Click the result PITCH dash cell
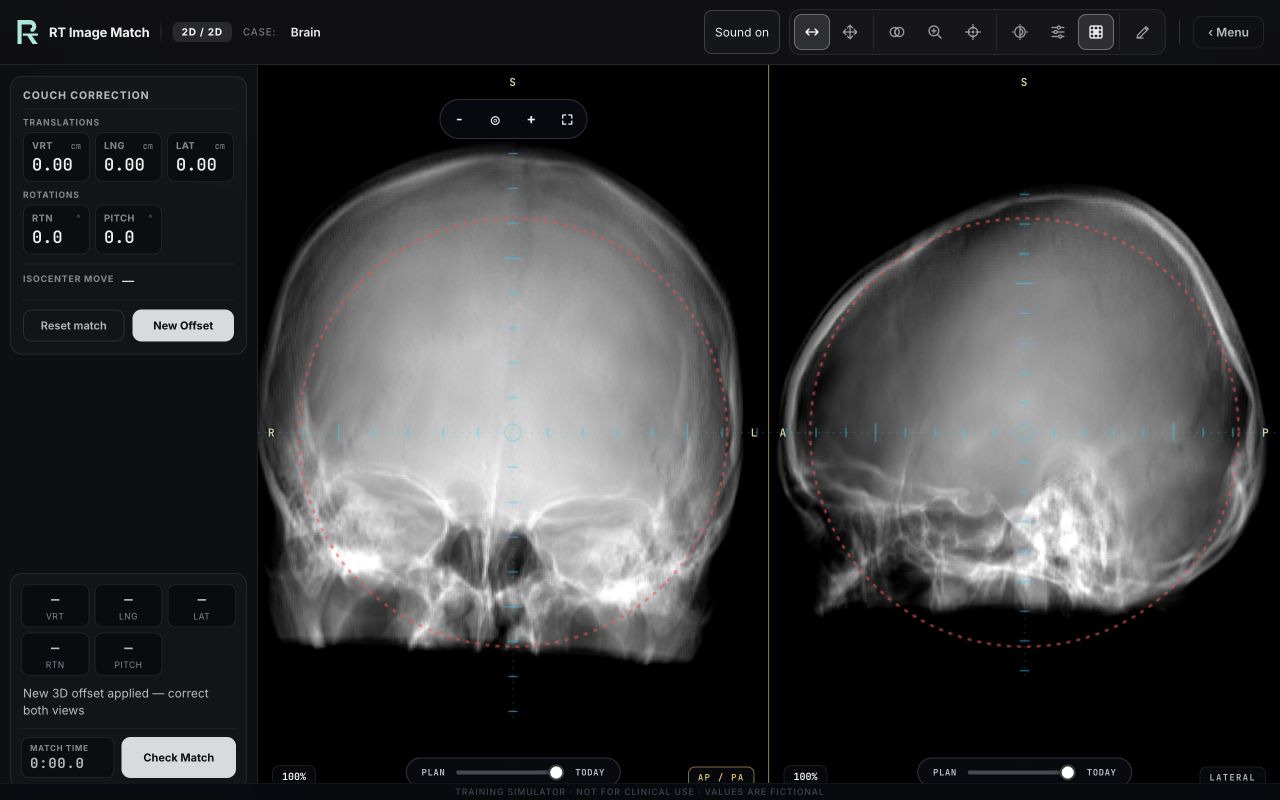The image size is (1280, 800). pyautogui.click(x=128, y=654)
